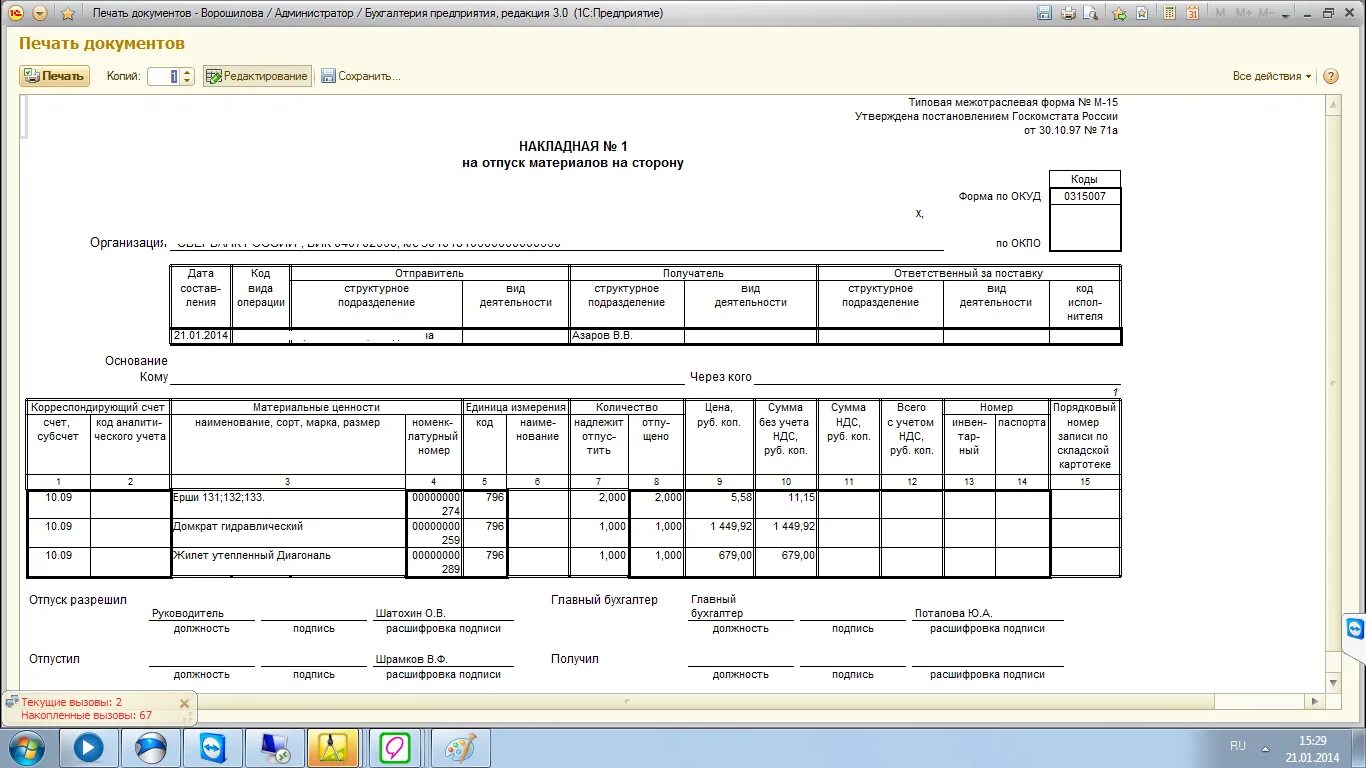Close the Текущие вызовы notification
Image resolution: width=1366 pixels, height=768 pixels.
point(184,703)
